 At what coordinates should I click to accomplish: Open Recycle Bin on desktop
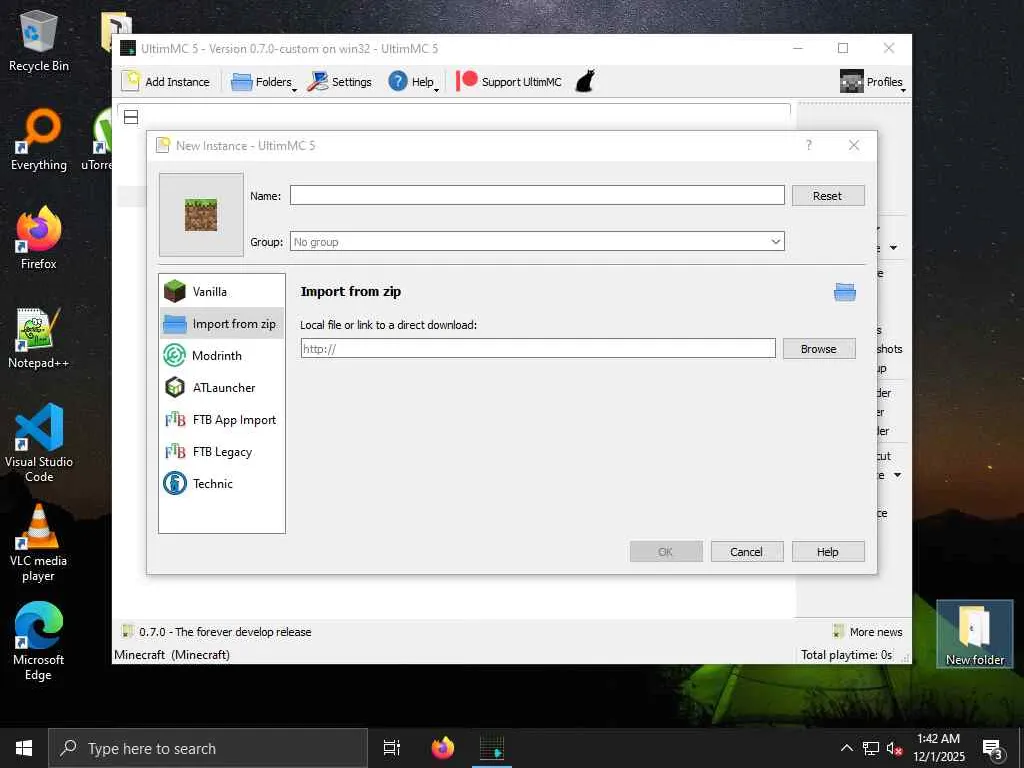pyautogui.click(x=39, y=40)
